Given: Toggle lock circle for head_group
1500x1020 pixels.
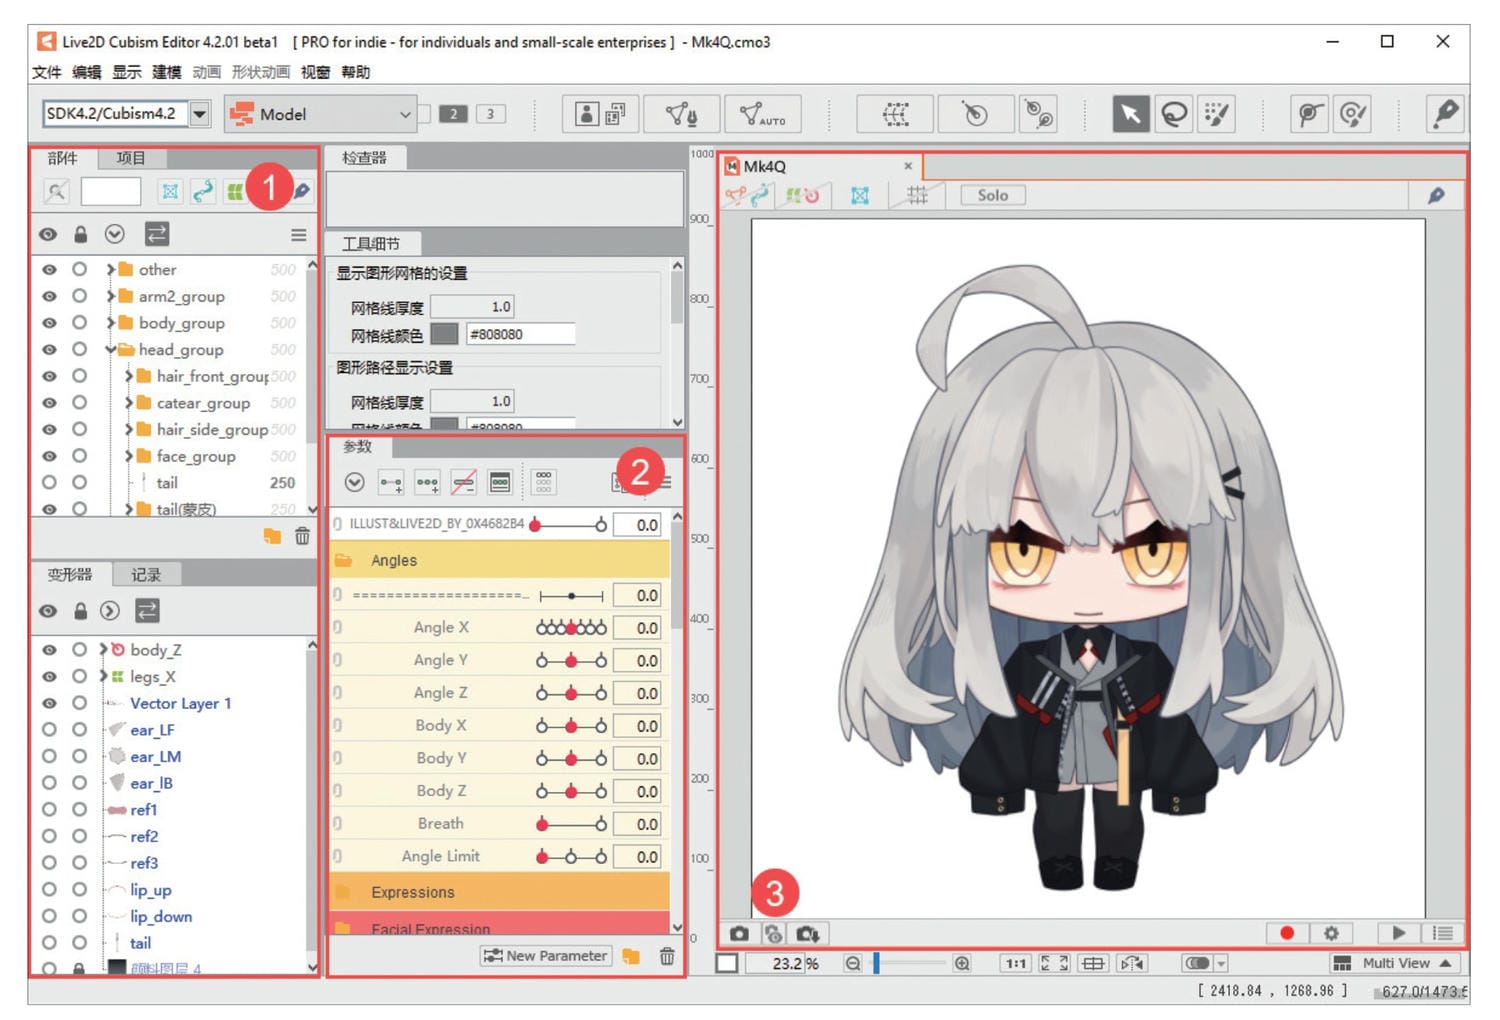Looking at the screenshot, I should (x=79, y=349).
